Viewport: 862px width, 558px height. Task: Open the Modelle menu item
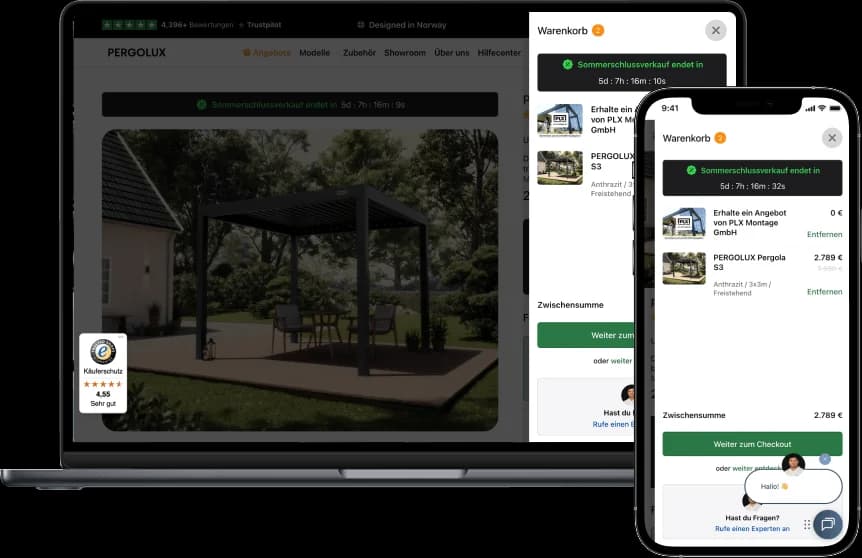pos(314,53)
